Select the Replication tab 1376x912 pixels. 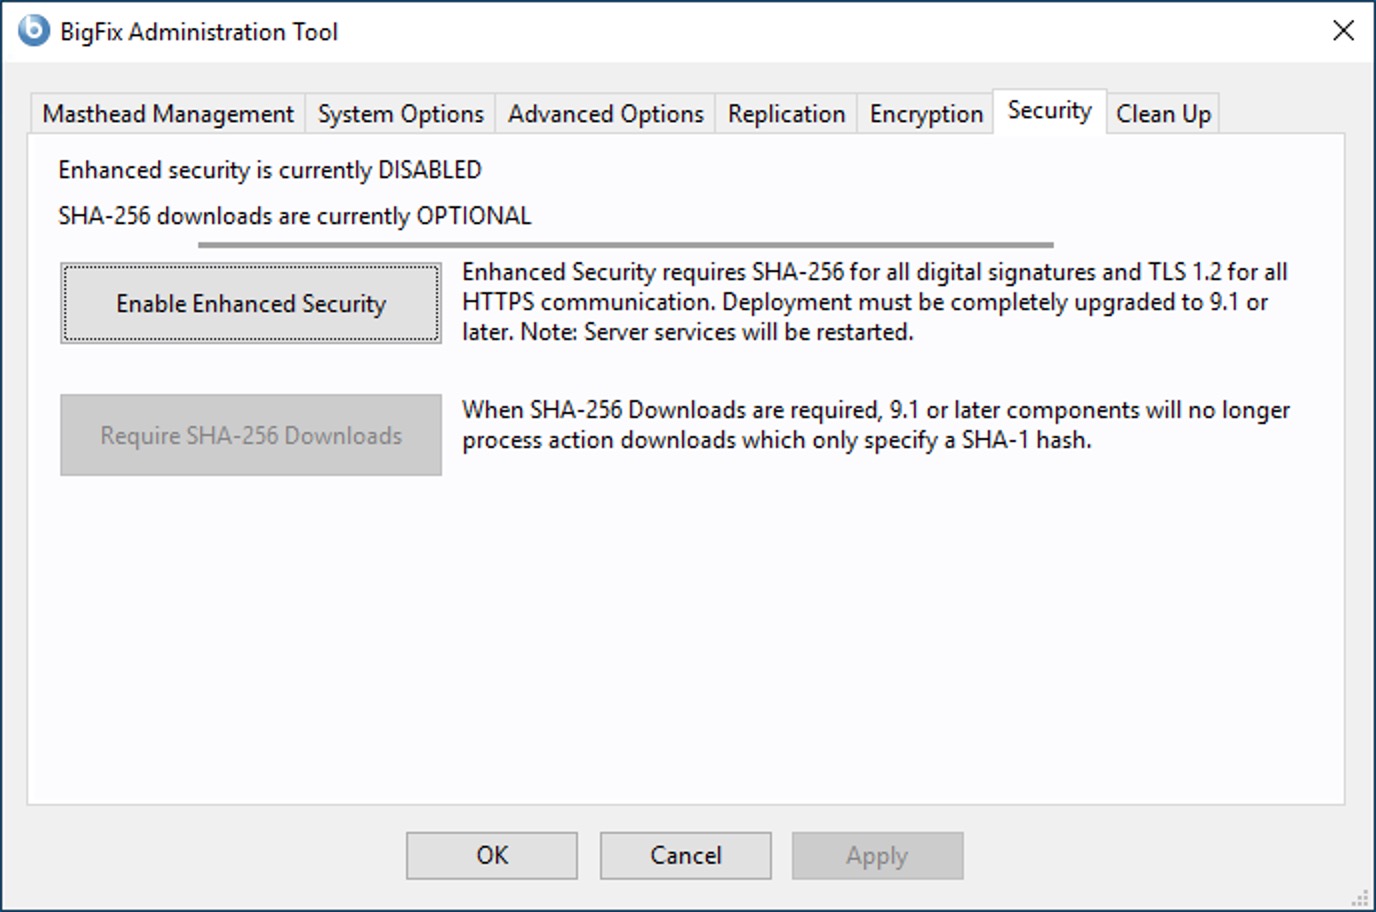coord(786,114)
